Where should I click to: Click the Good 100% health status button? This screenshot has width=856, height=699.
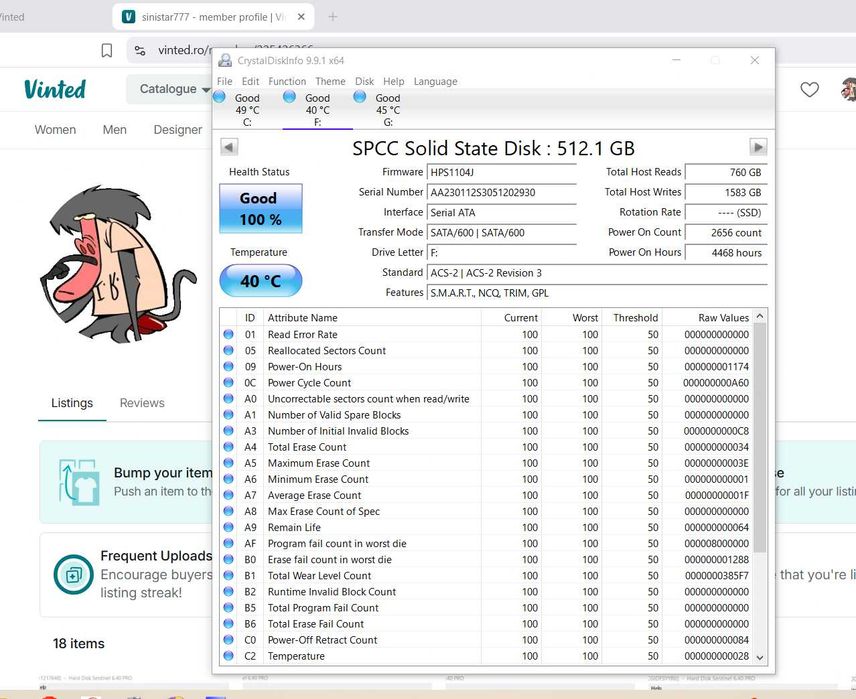(260, 209)
